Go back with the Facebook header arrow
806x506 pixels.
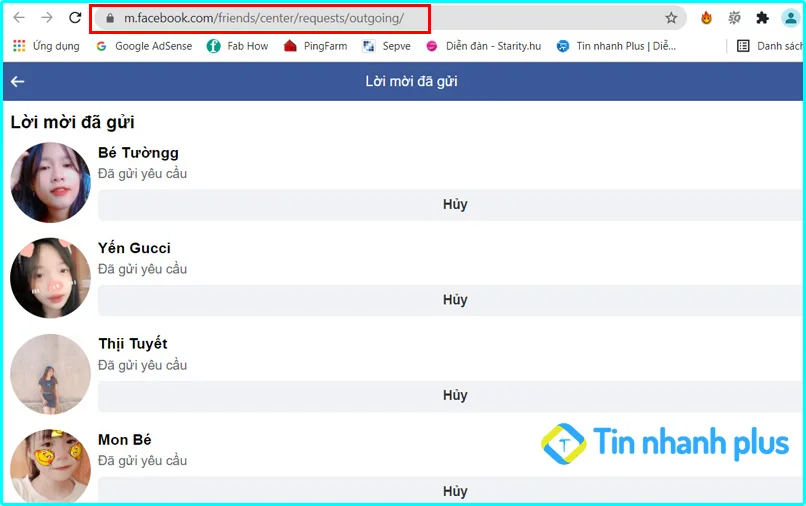click(17, 81)
